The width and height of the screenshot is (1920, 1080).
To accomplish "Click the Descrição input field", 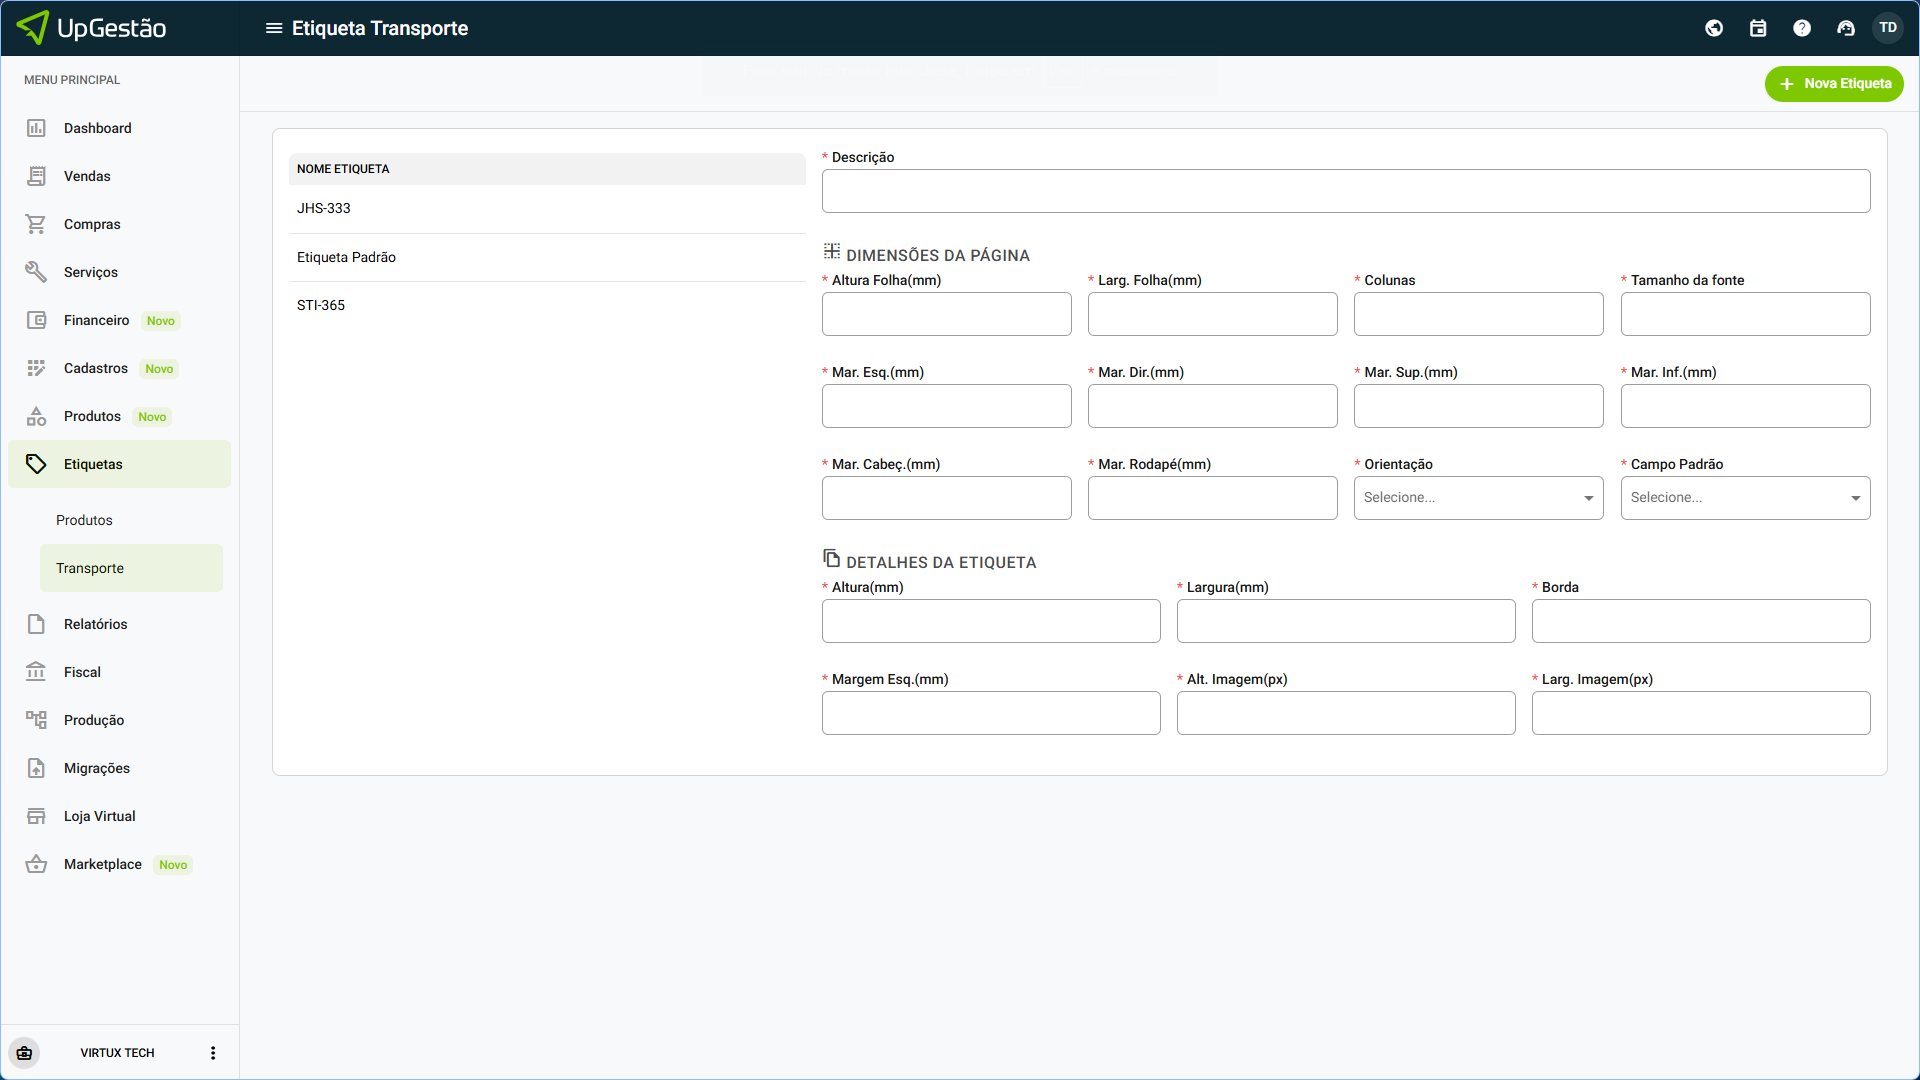I will click(x=1345, y=191).
